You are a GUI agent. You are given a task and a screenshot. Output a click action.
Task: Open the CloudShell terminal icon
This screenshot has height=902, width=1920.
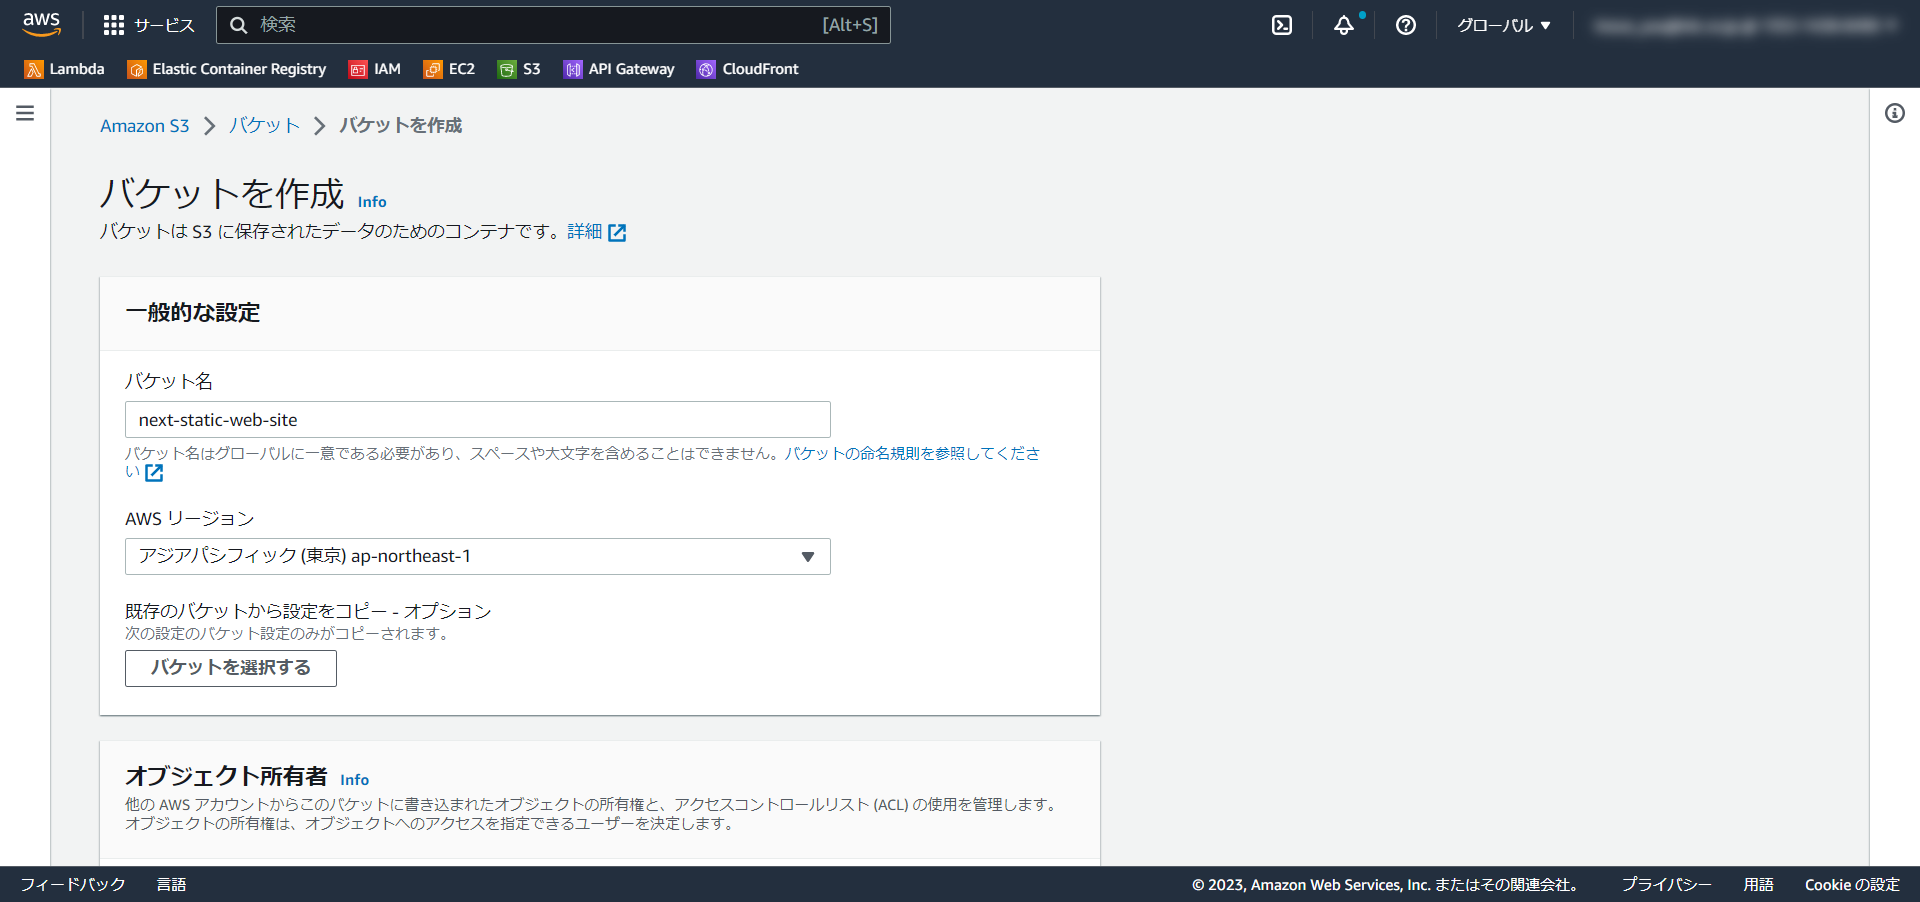1282,25
